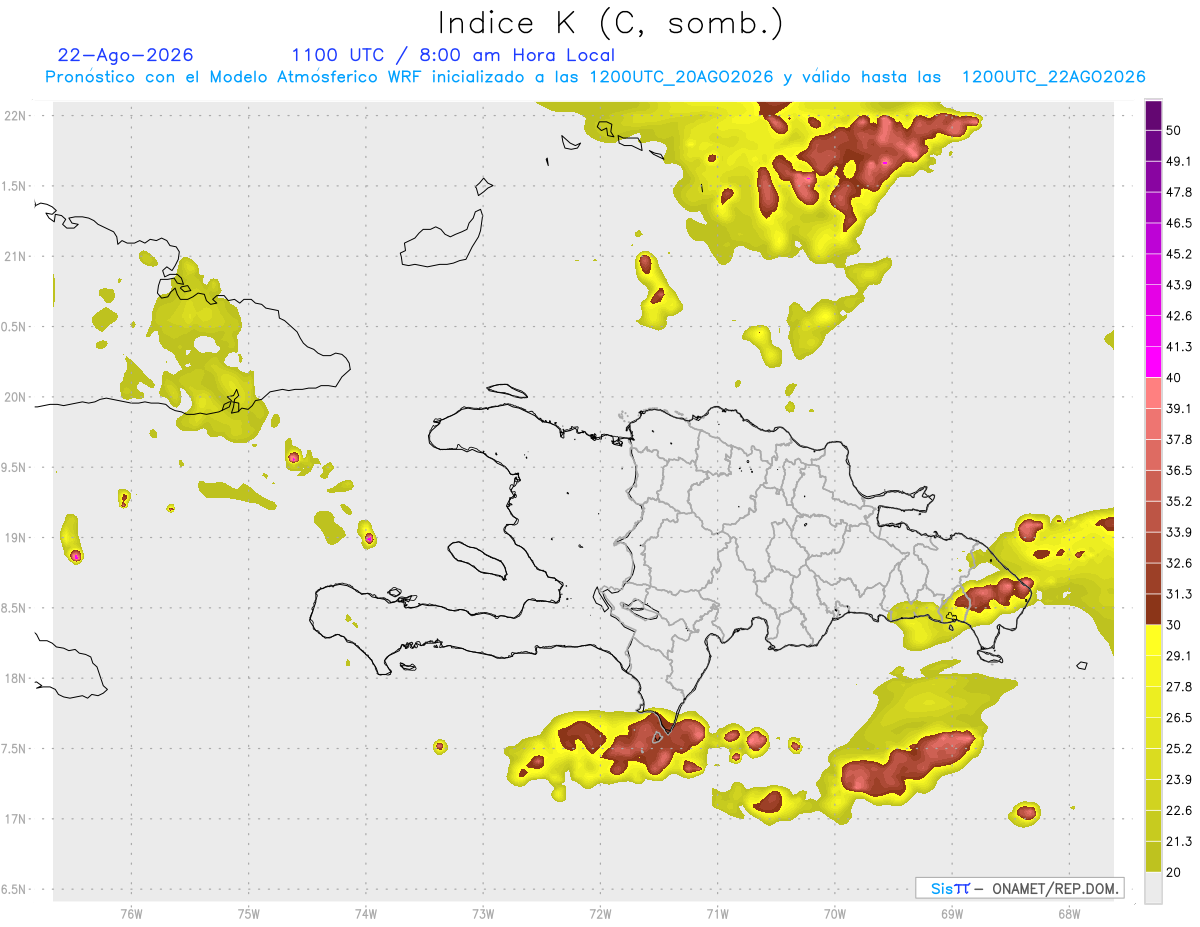Click the '71W' longitude label
The image size is (1200, 927).
tap(717, 915)
